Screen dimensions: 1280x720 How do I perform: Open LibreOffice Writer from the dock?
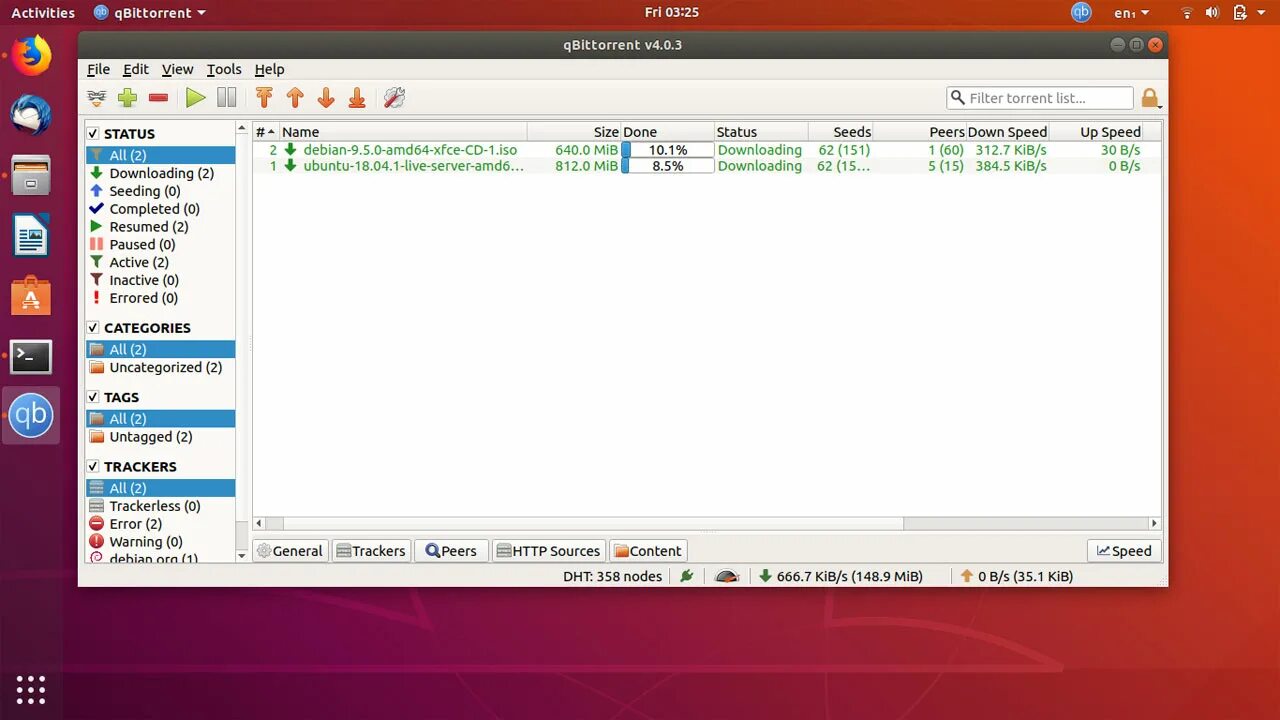tap(31, 237)
